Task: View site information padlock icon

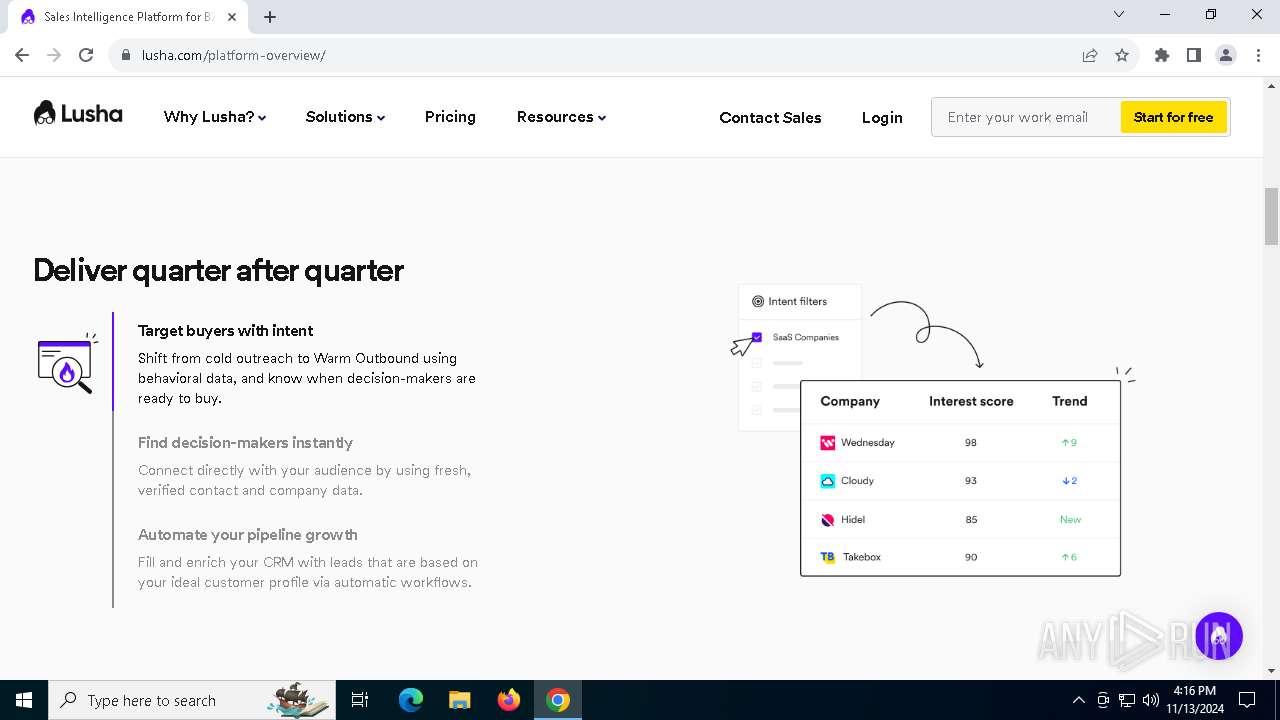Action: click(x=126, y=55)
